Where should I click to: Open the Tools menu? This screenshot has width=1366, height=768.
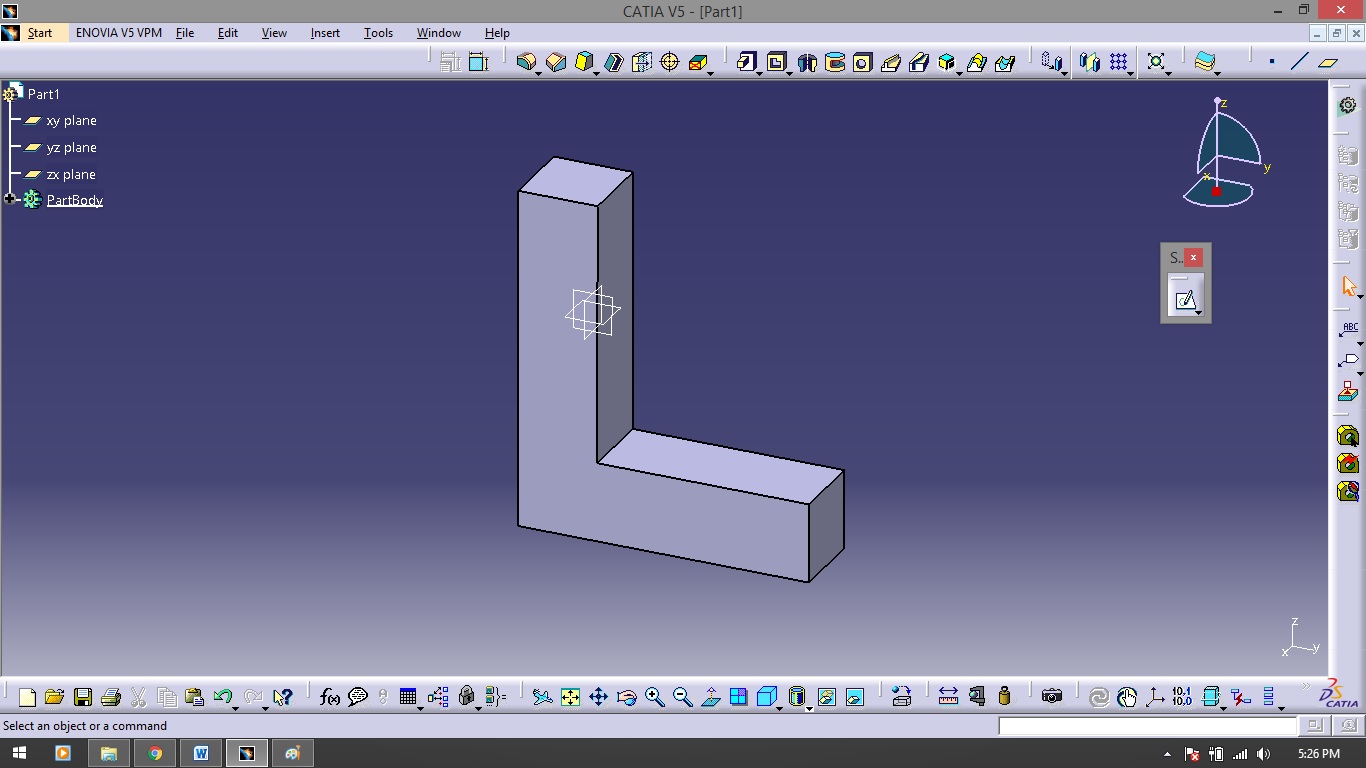(x=378, y=33)
